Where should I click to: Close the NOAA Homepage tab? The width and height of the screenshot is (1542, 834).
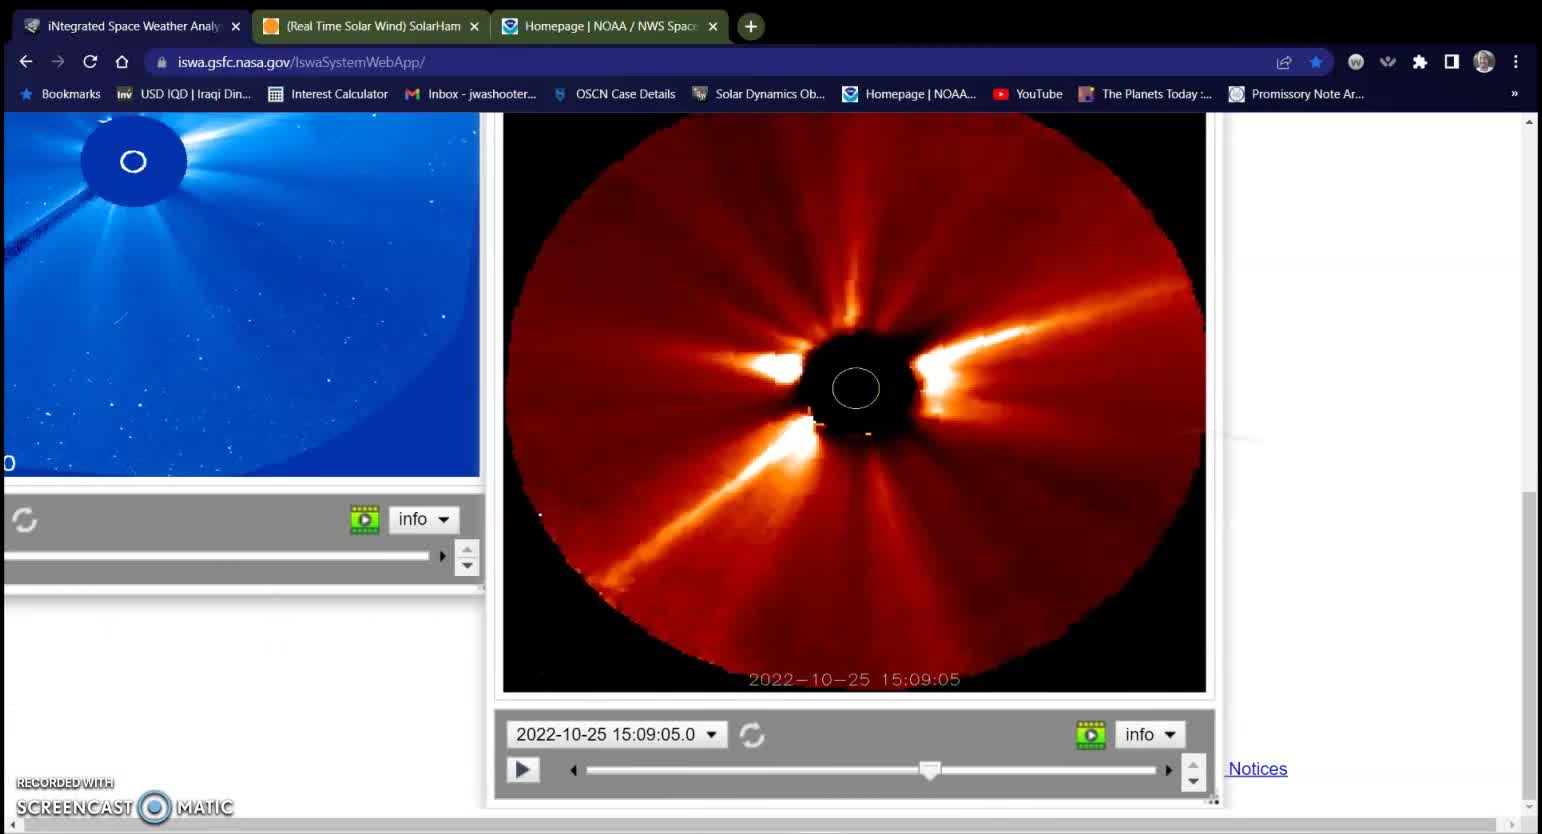point(713,27)
